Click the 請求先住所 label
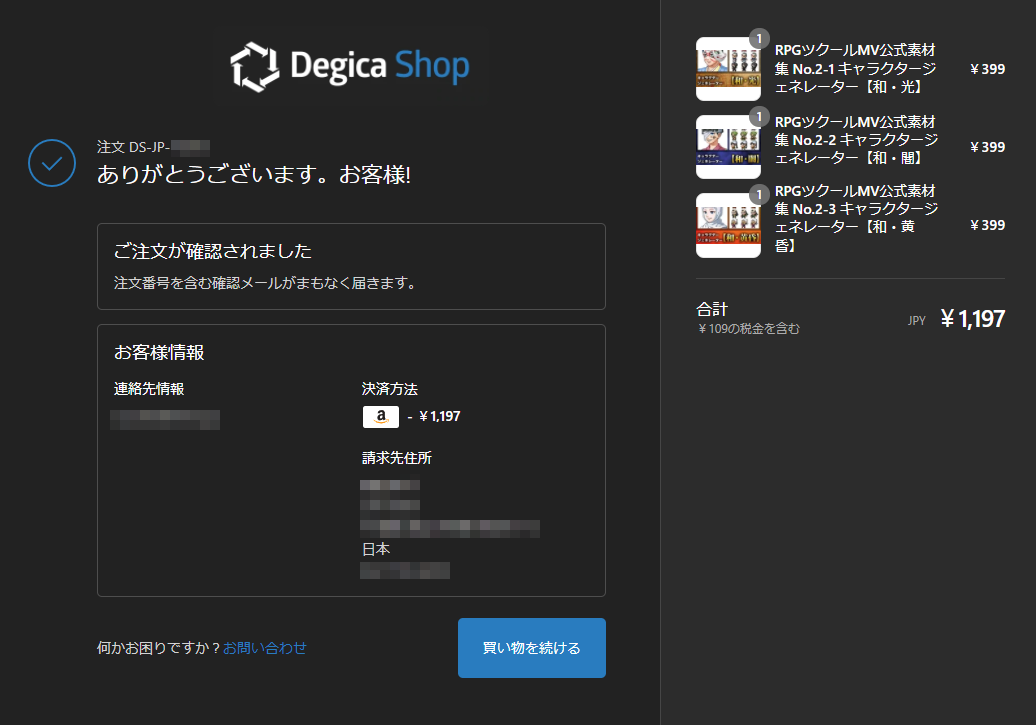This screenshot has height=725, width=1036. 396,458
